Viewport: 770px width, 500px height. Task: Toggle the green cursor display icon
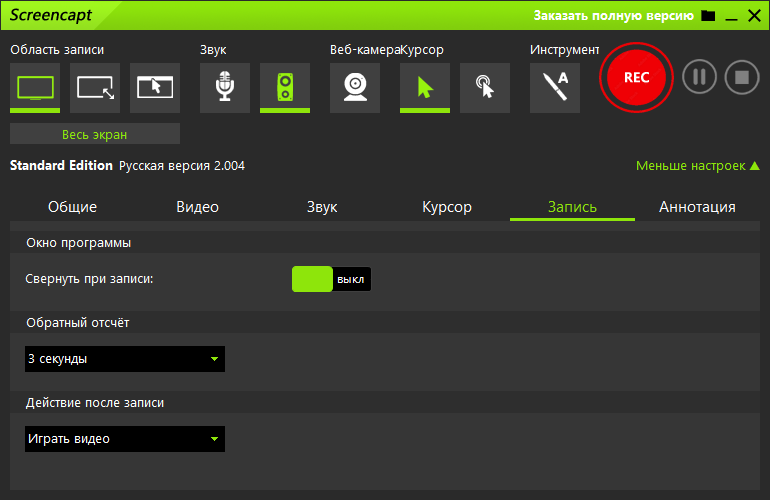pos(425,87)
